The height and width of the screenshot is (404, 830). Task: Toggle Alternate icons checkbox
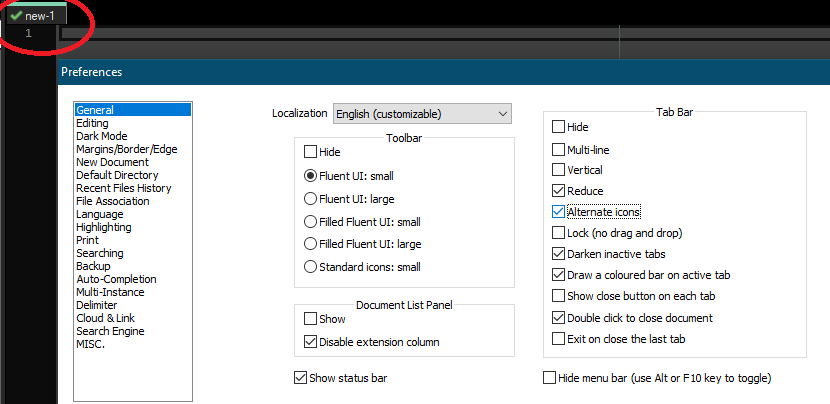pos(558,212)
